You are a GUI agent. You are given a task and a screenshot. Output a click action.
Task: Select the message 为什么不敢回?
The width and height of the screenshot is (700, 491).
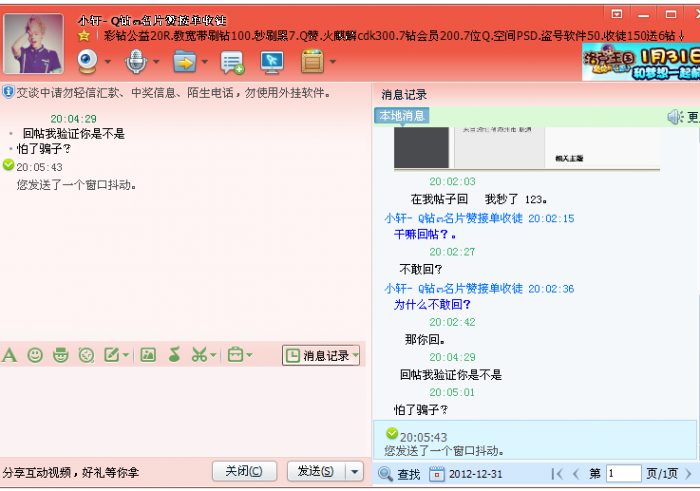click(432, 304)
